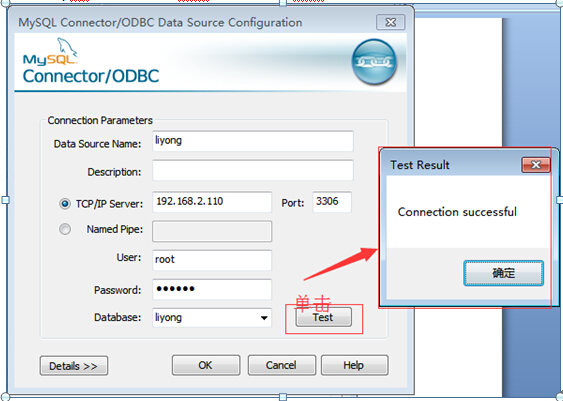The width and height of the screenshot is (563, 401).
Task: Click the MySQL dolphin logo
Action: 50,52
